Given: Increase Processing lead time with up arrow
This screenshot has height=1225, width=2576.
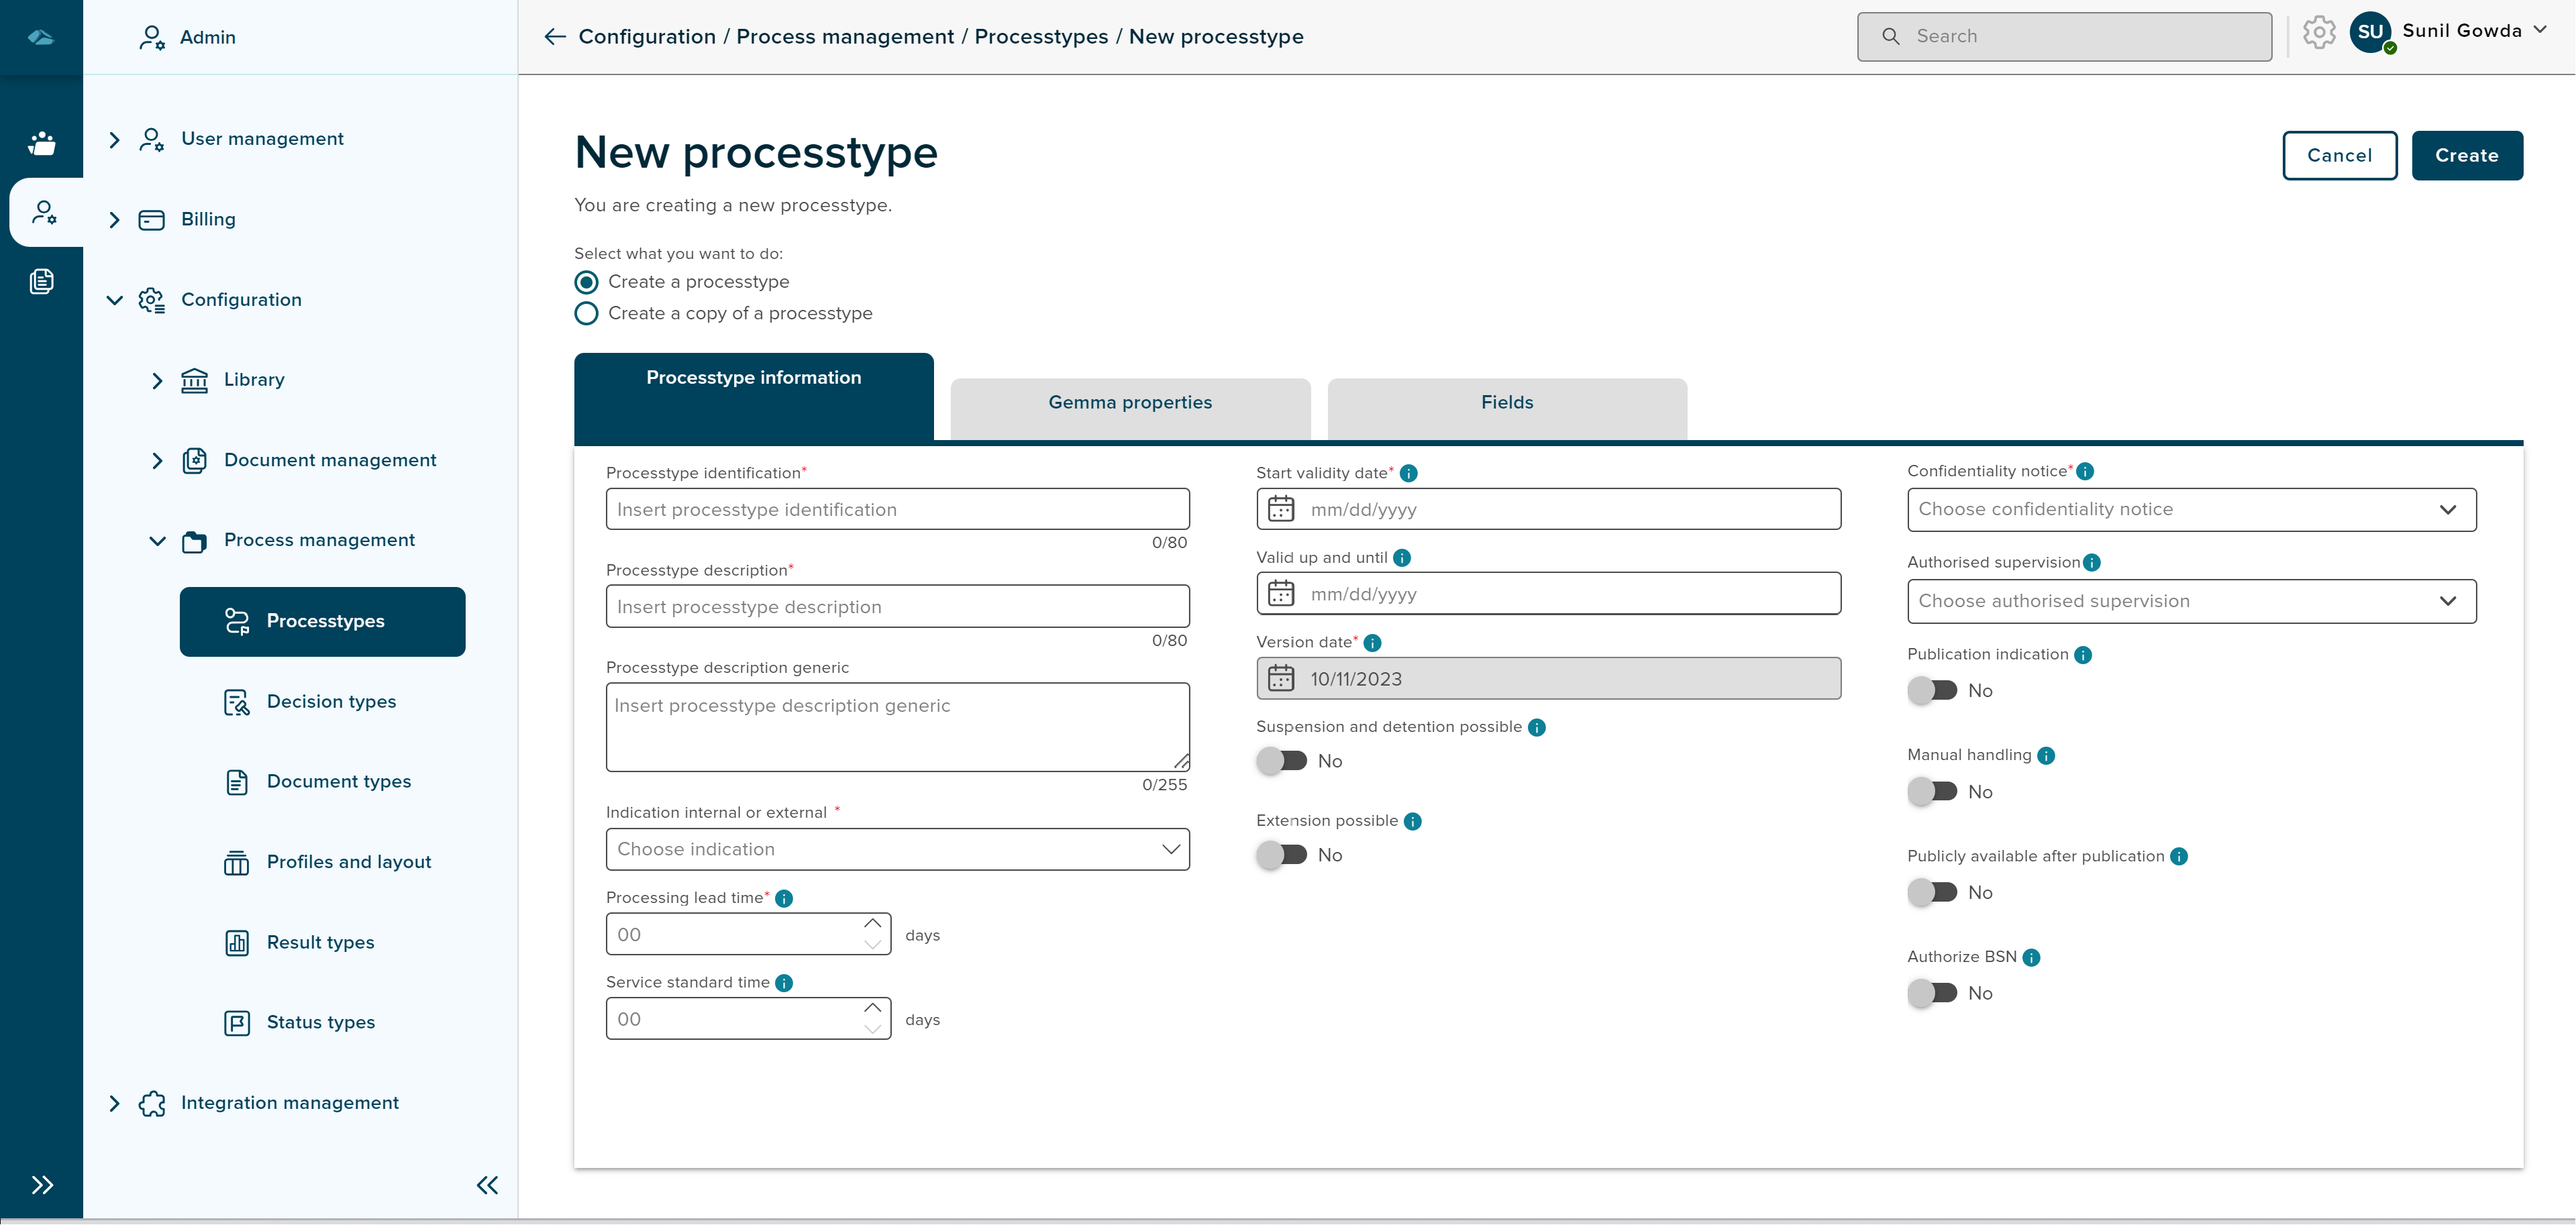Looking at the screenshot, I should point(872,922).
